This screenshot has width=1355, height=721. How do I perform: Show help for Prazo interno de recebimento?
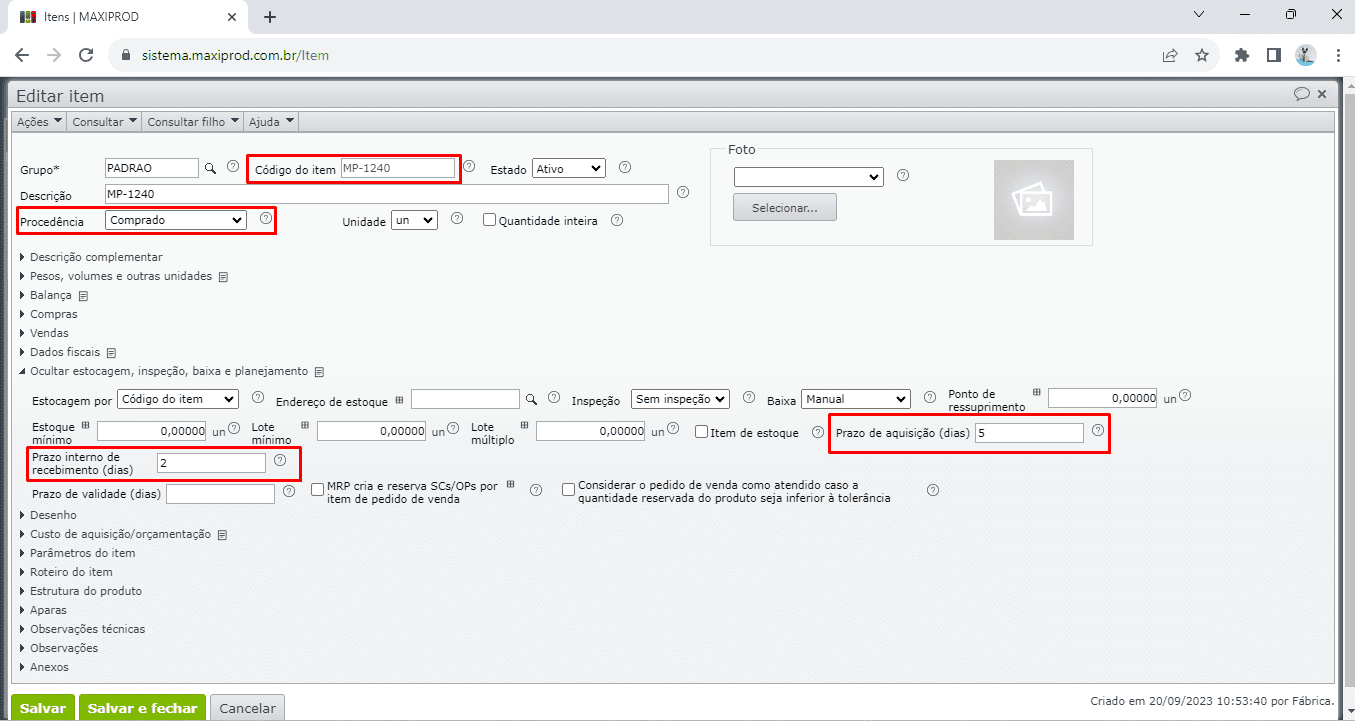(x=280, y=461)
